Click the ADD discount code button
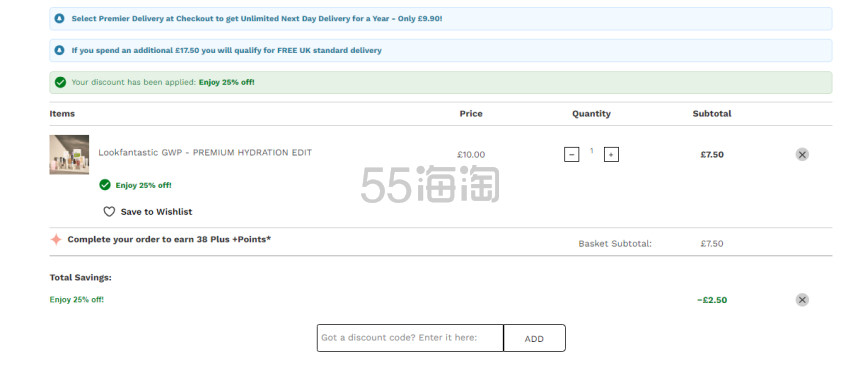The height and width of the screenshot is (368, 860). pyautogui.click(x=534, y=338)
